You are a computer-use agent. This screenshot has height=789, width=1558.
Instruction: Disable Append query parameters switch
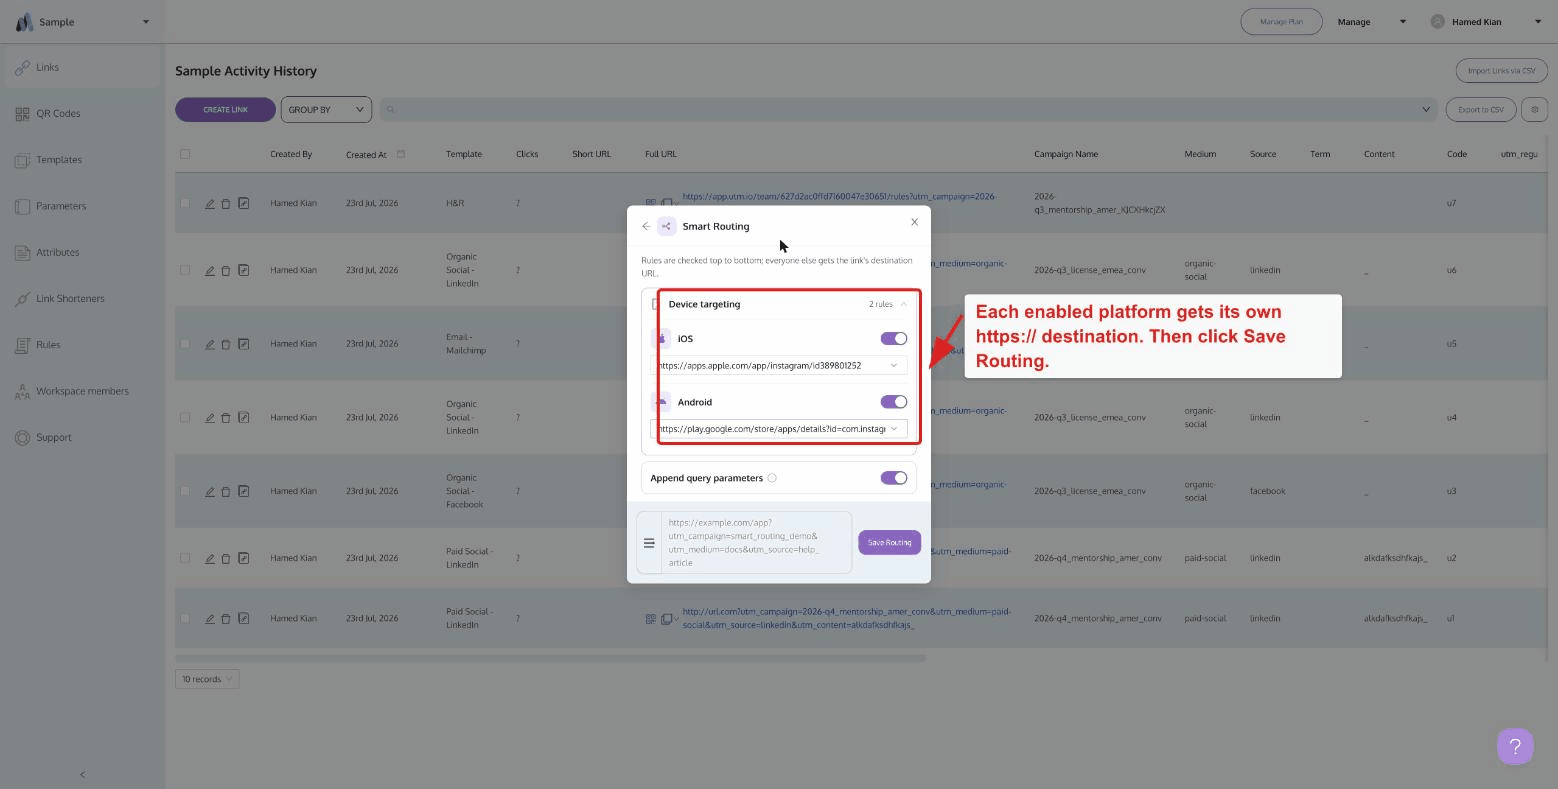(894, 478)
